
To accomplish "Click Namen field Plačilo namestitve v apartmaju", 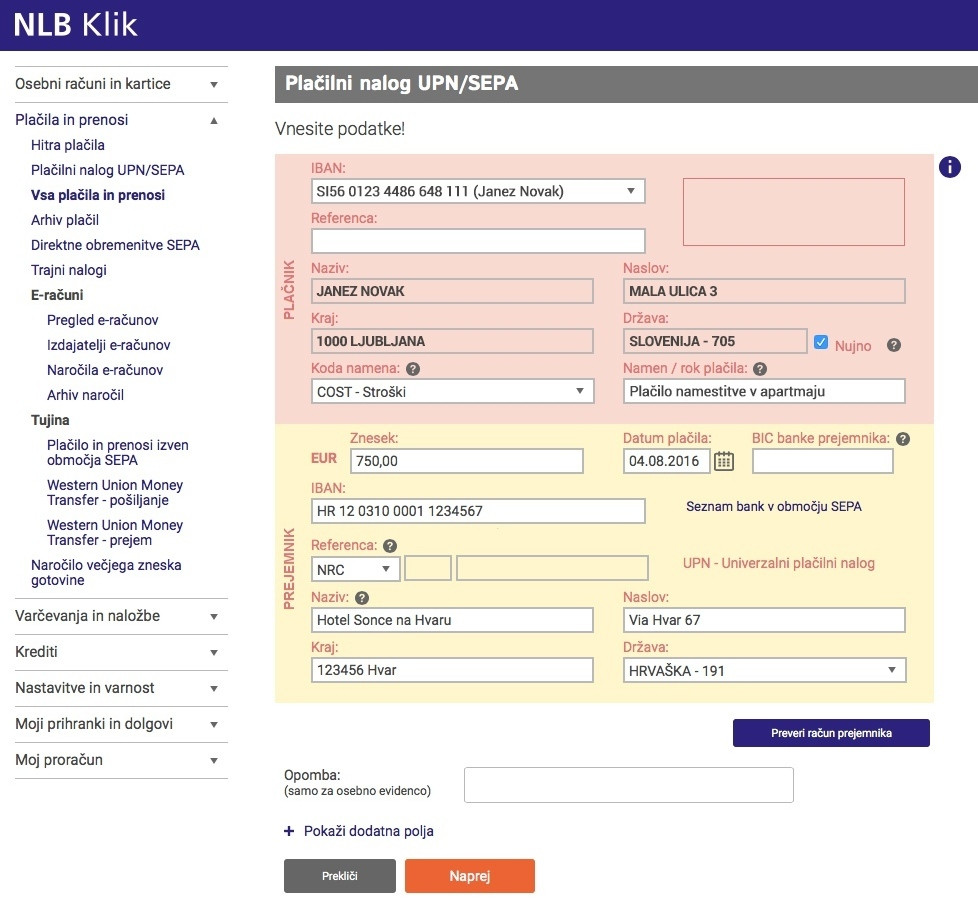I will click(x=764, y=391).
